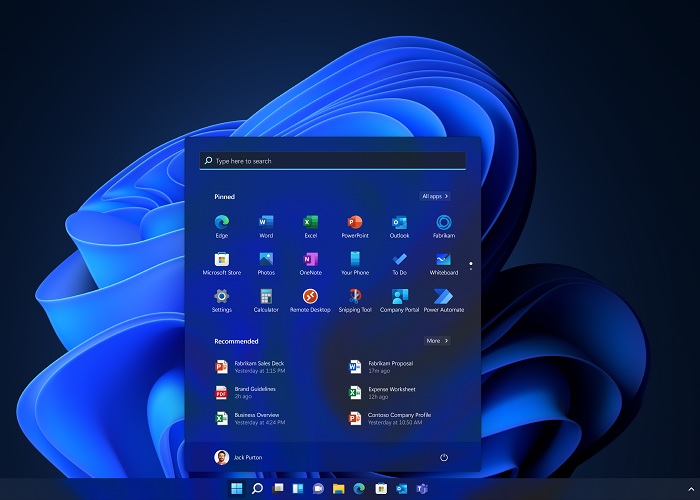Open Widgets from the taskbar
The height and width of the screenshot is (500, 700).
pos(298,488)
